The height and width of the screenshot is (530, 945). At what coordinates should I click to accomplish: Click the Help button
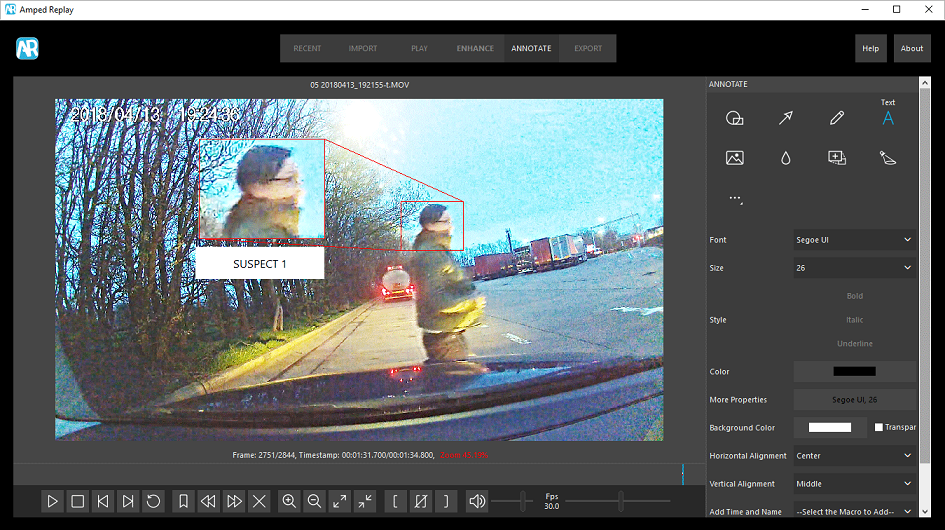click(x=870, y=48)
